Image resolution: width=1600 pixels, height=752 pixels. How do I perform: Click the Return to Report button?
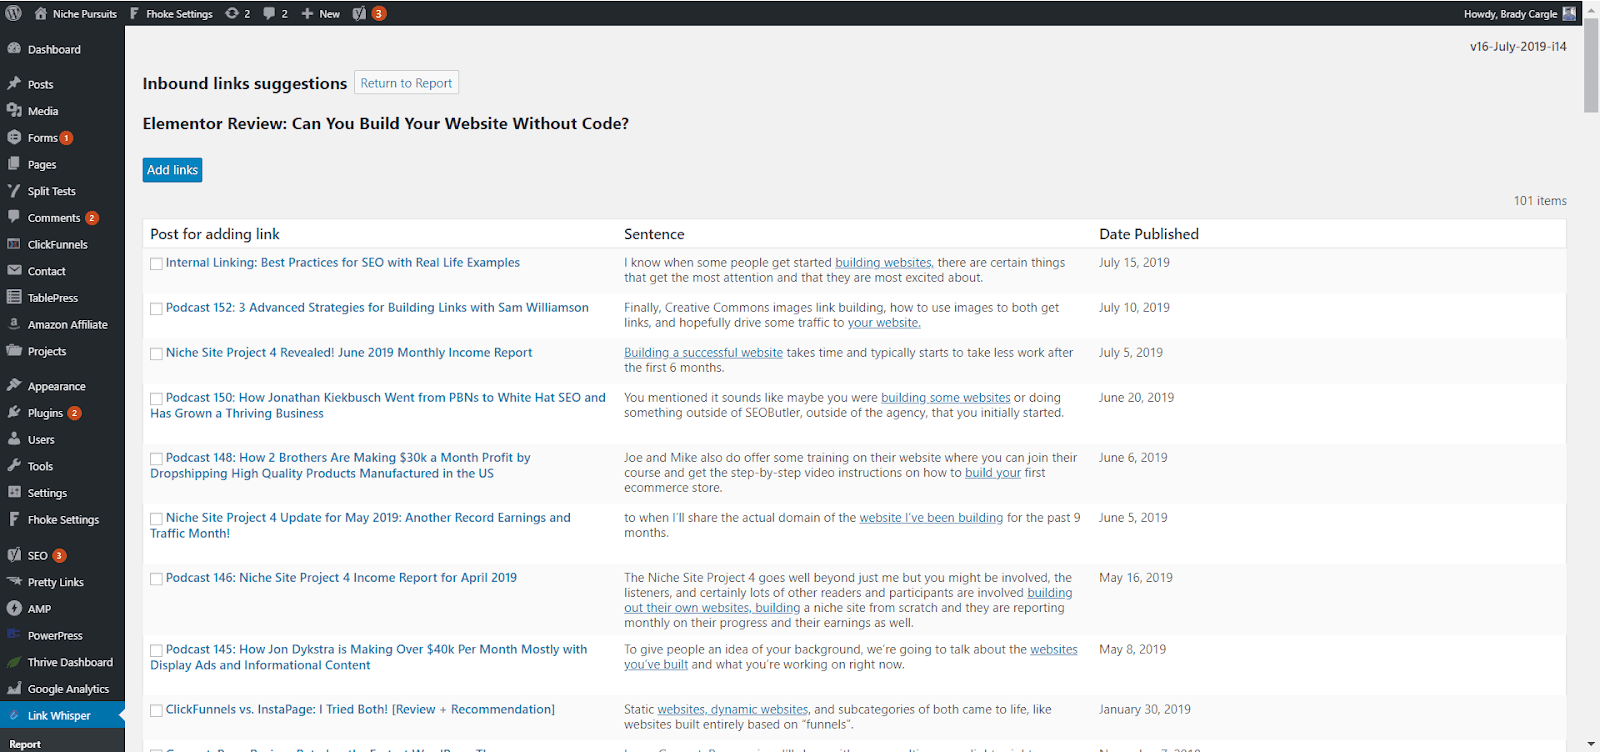[406, 83]
